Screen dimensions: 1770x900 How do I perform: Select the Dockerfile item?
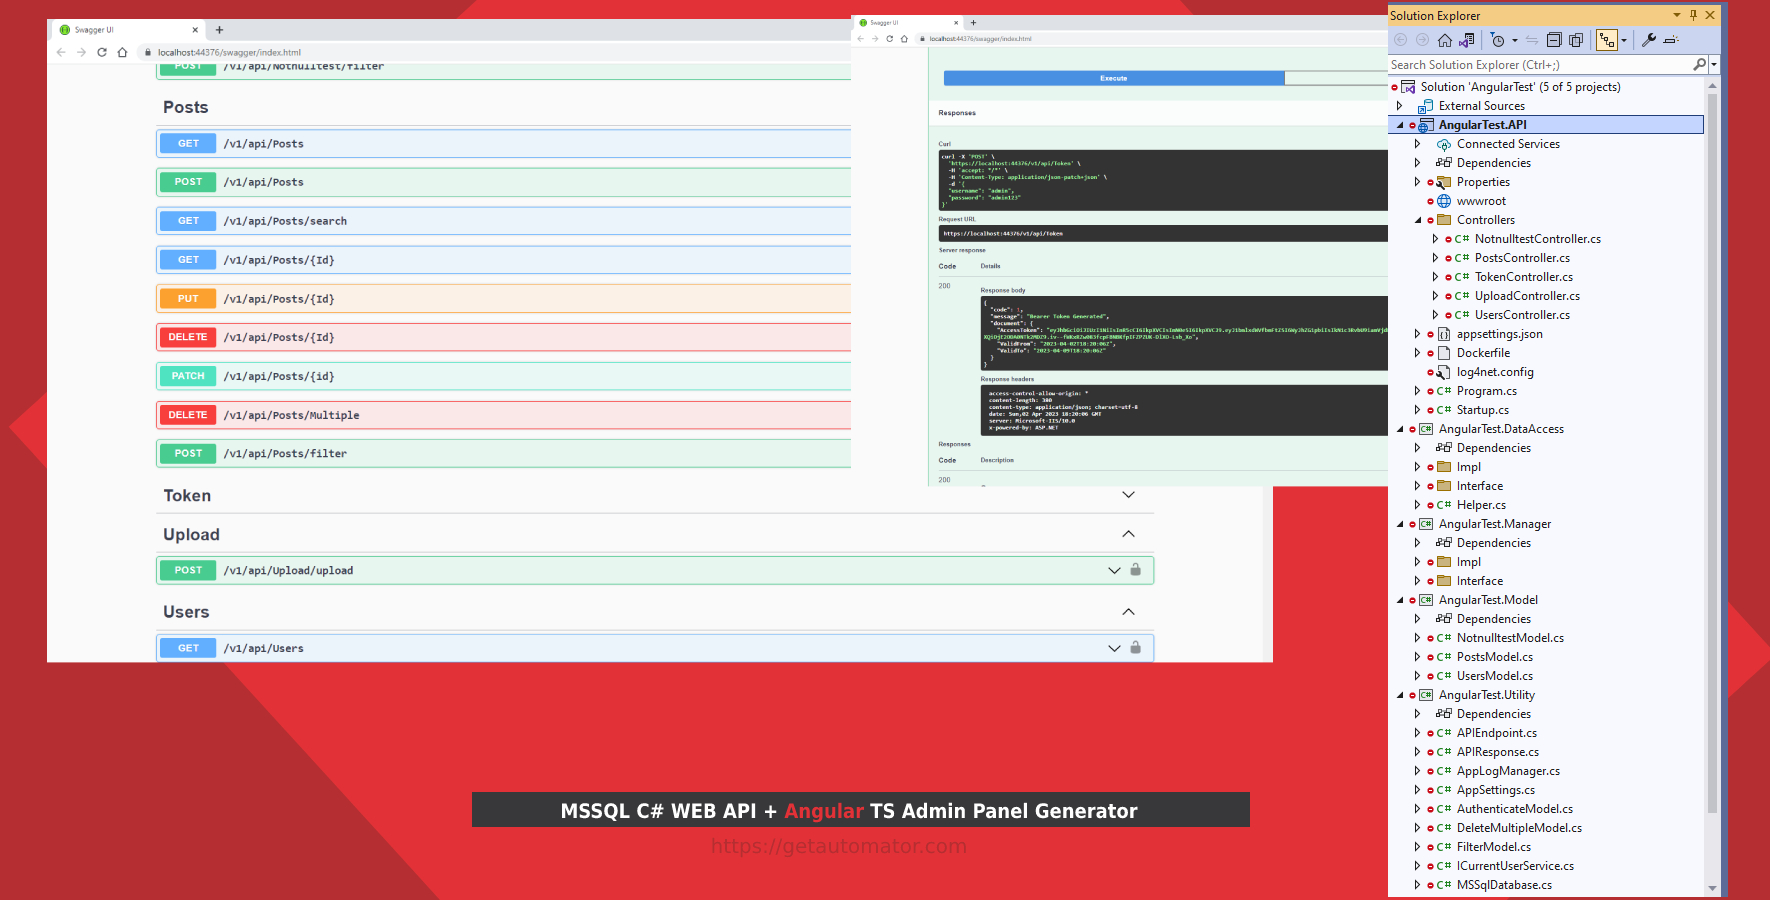pos(1483,353)
